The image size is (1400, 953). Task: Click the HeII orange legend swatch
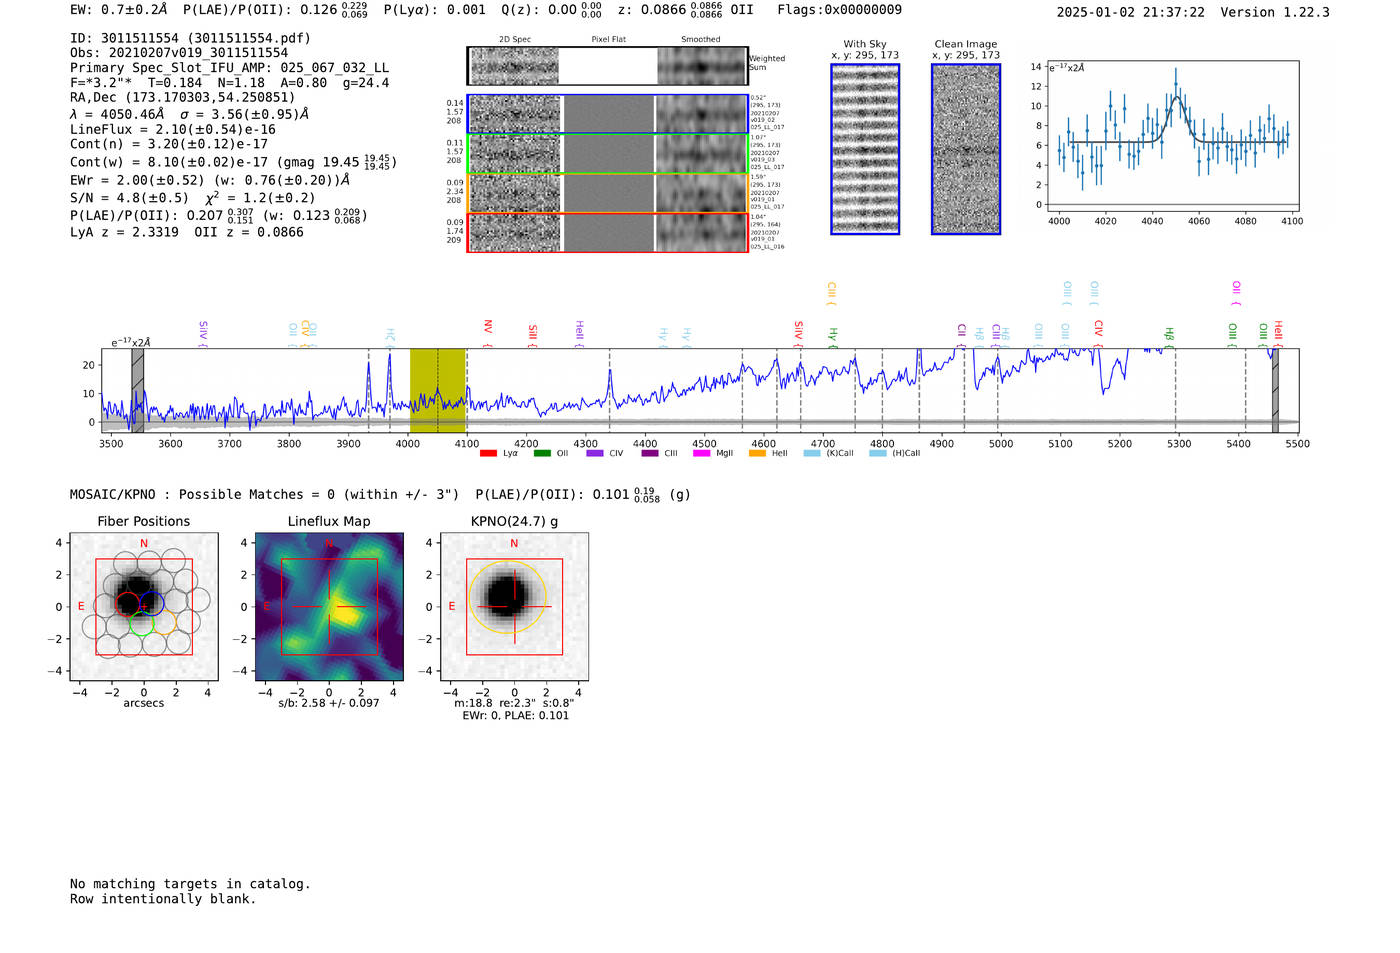coord(757,453)
